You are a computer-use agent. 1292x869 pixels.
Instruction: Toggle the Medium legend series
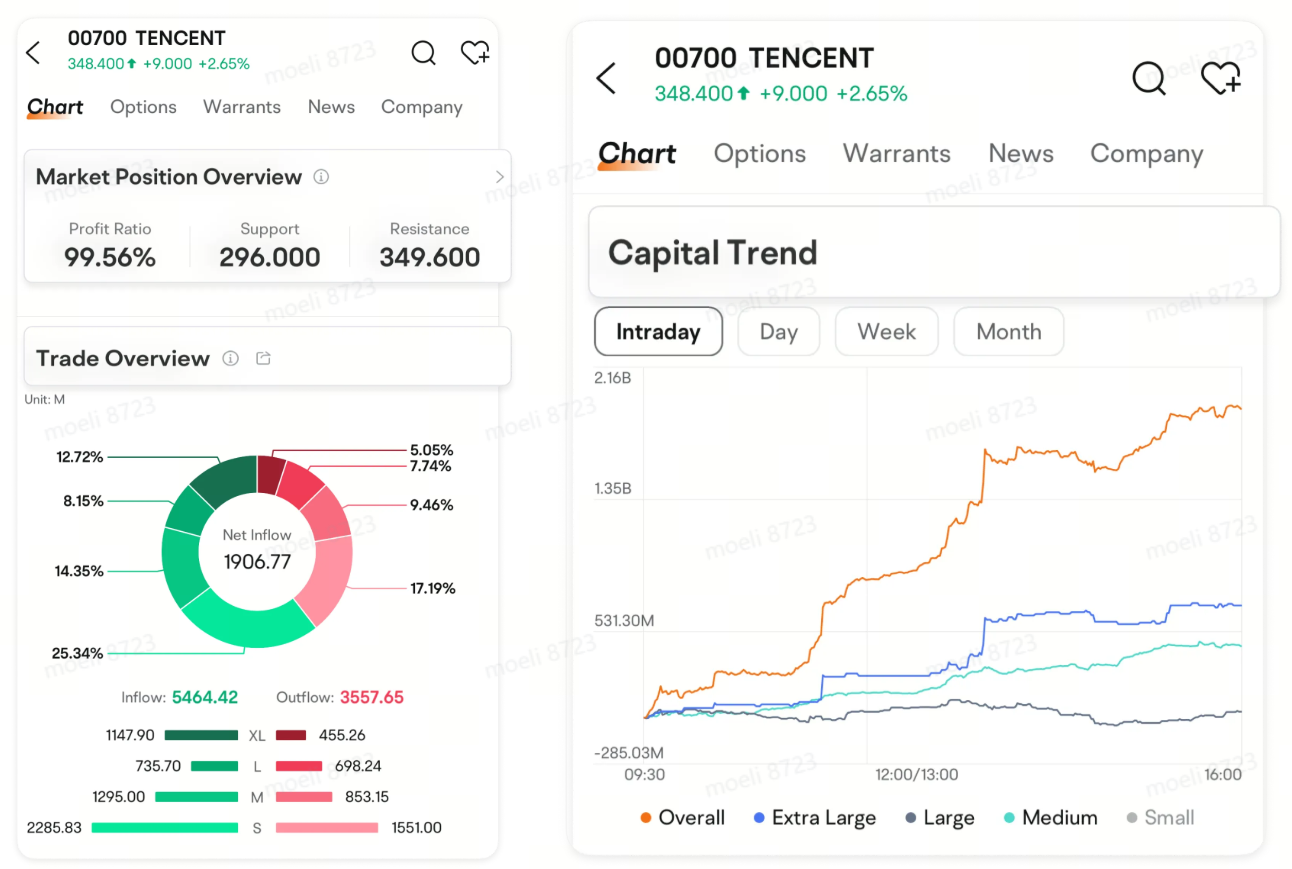[1050, 818]
